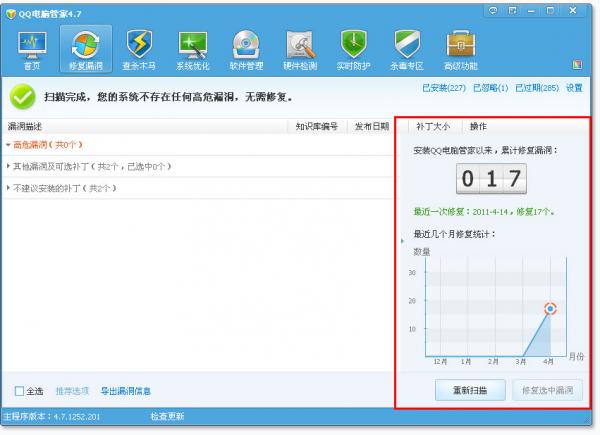Close the QQ电脑管家 window
The height and width of the screenshot is (435, 600).
tap(573, 10)
